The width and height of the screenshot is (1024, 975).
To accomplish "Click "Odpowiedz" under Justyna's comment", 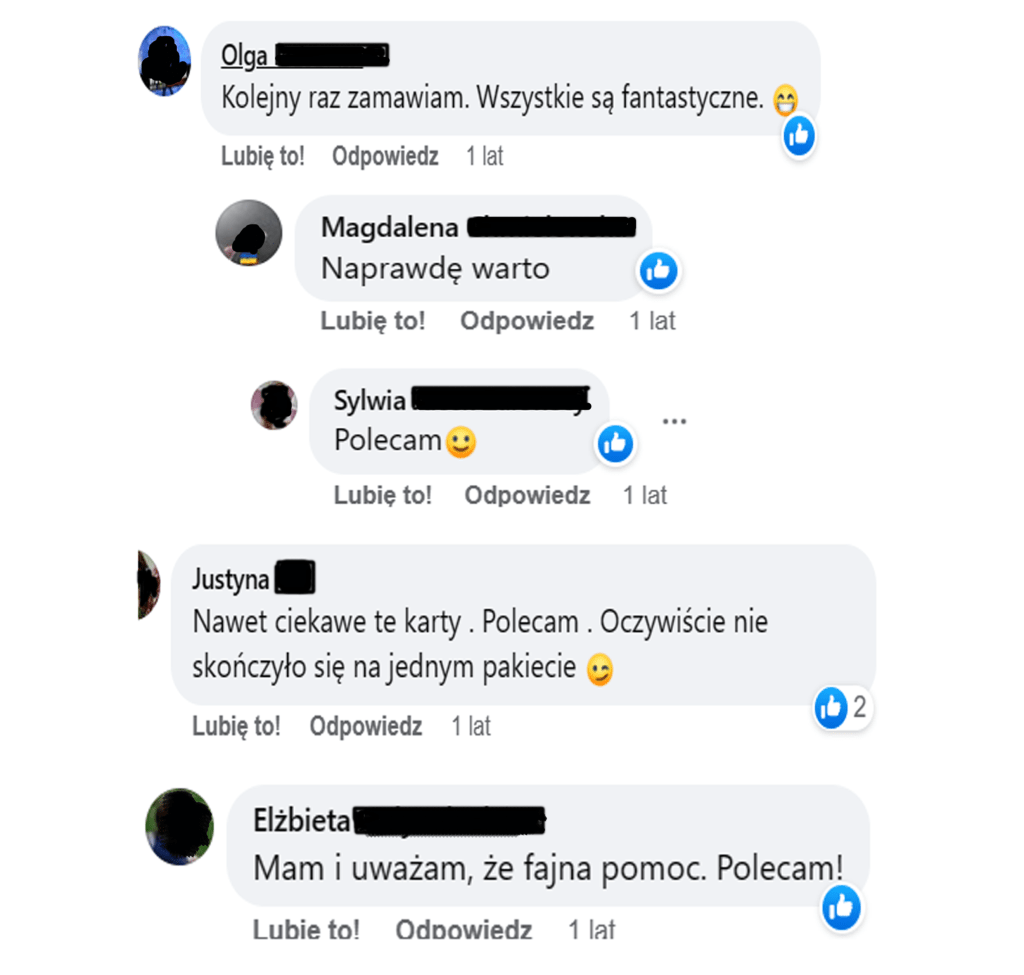I will pos(366,727).
